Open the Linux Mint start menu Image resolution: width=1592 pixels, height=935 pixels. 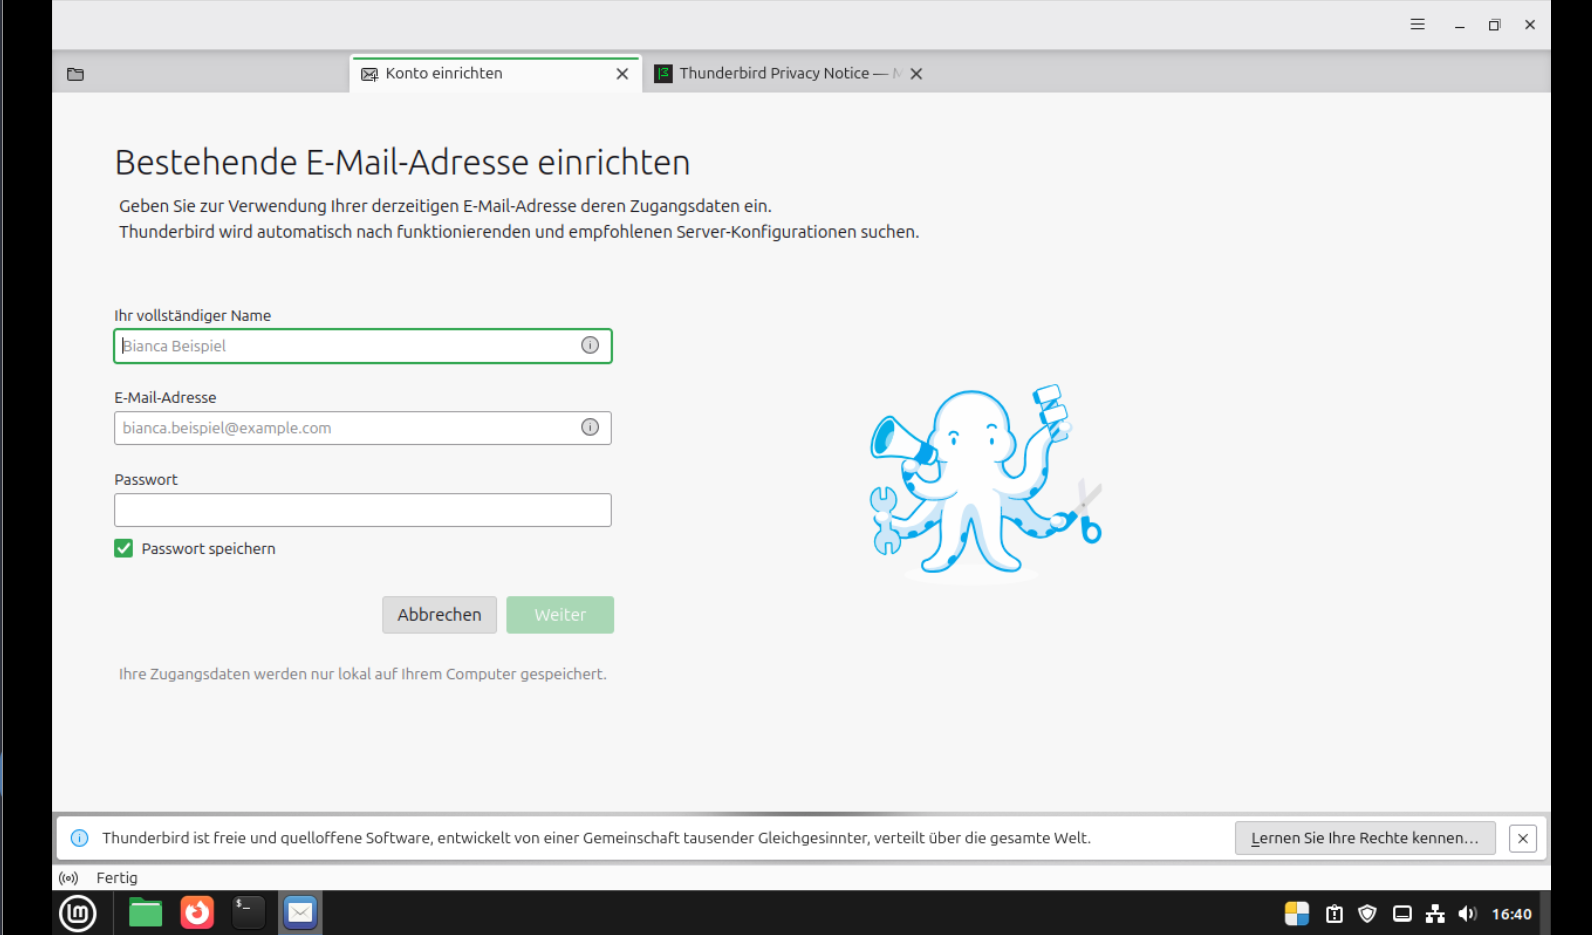coord(78,913)
